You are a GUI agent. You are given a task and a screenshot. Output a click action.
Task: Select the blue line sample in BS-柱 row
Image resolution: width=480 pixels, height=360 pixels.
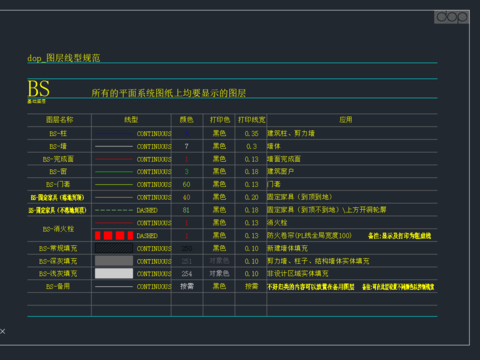(x=114, y=134)
